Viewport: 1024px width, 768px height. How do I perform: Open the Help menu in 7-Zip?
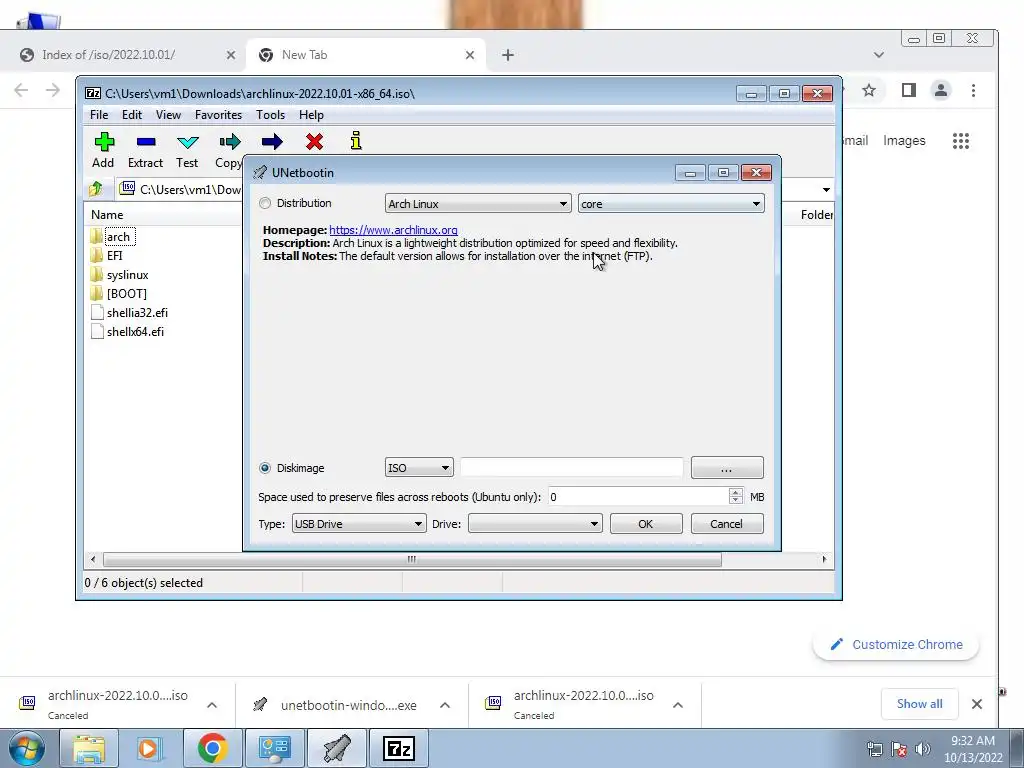(x=312, y=115)
